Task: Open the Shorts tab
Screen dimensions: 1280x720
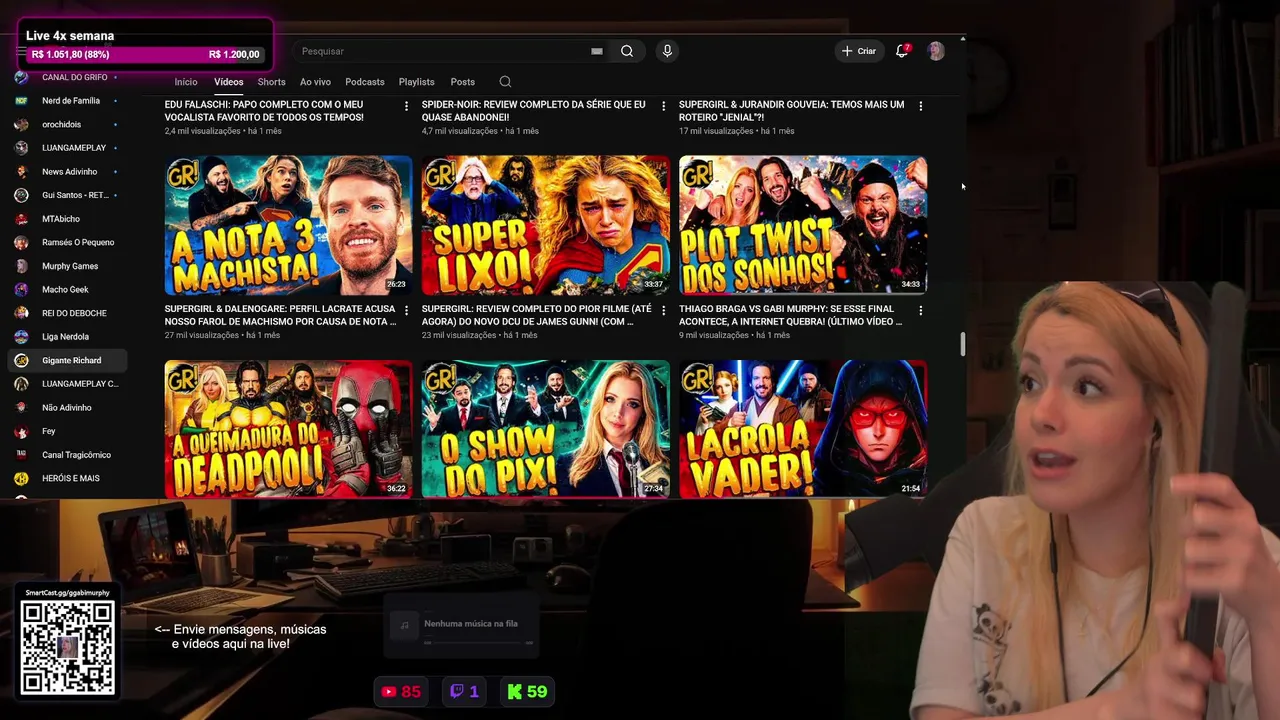Action: click(x=271, y=82)
